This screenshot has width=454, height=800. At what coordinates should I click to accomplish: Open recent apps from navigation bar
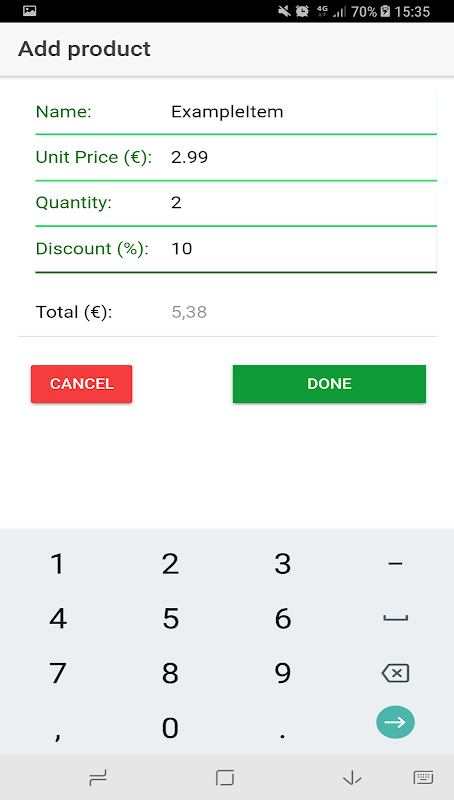(x=98, y=778)
